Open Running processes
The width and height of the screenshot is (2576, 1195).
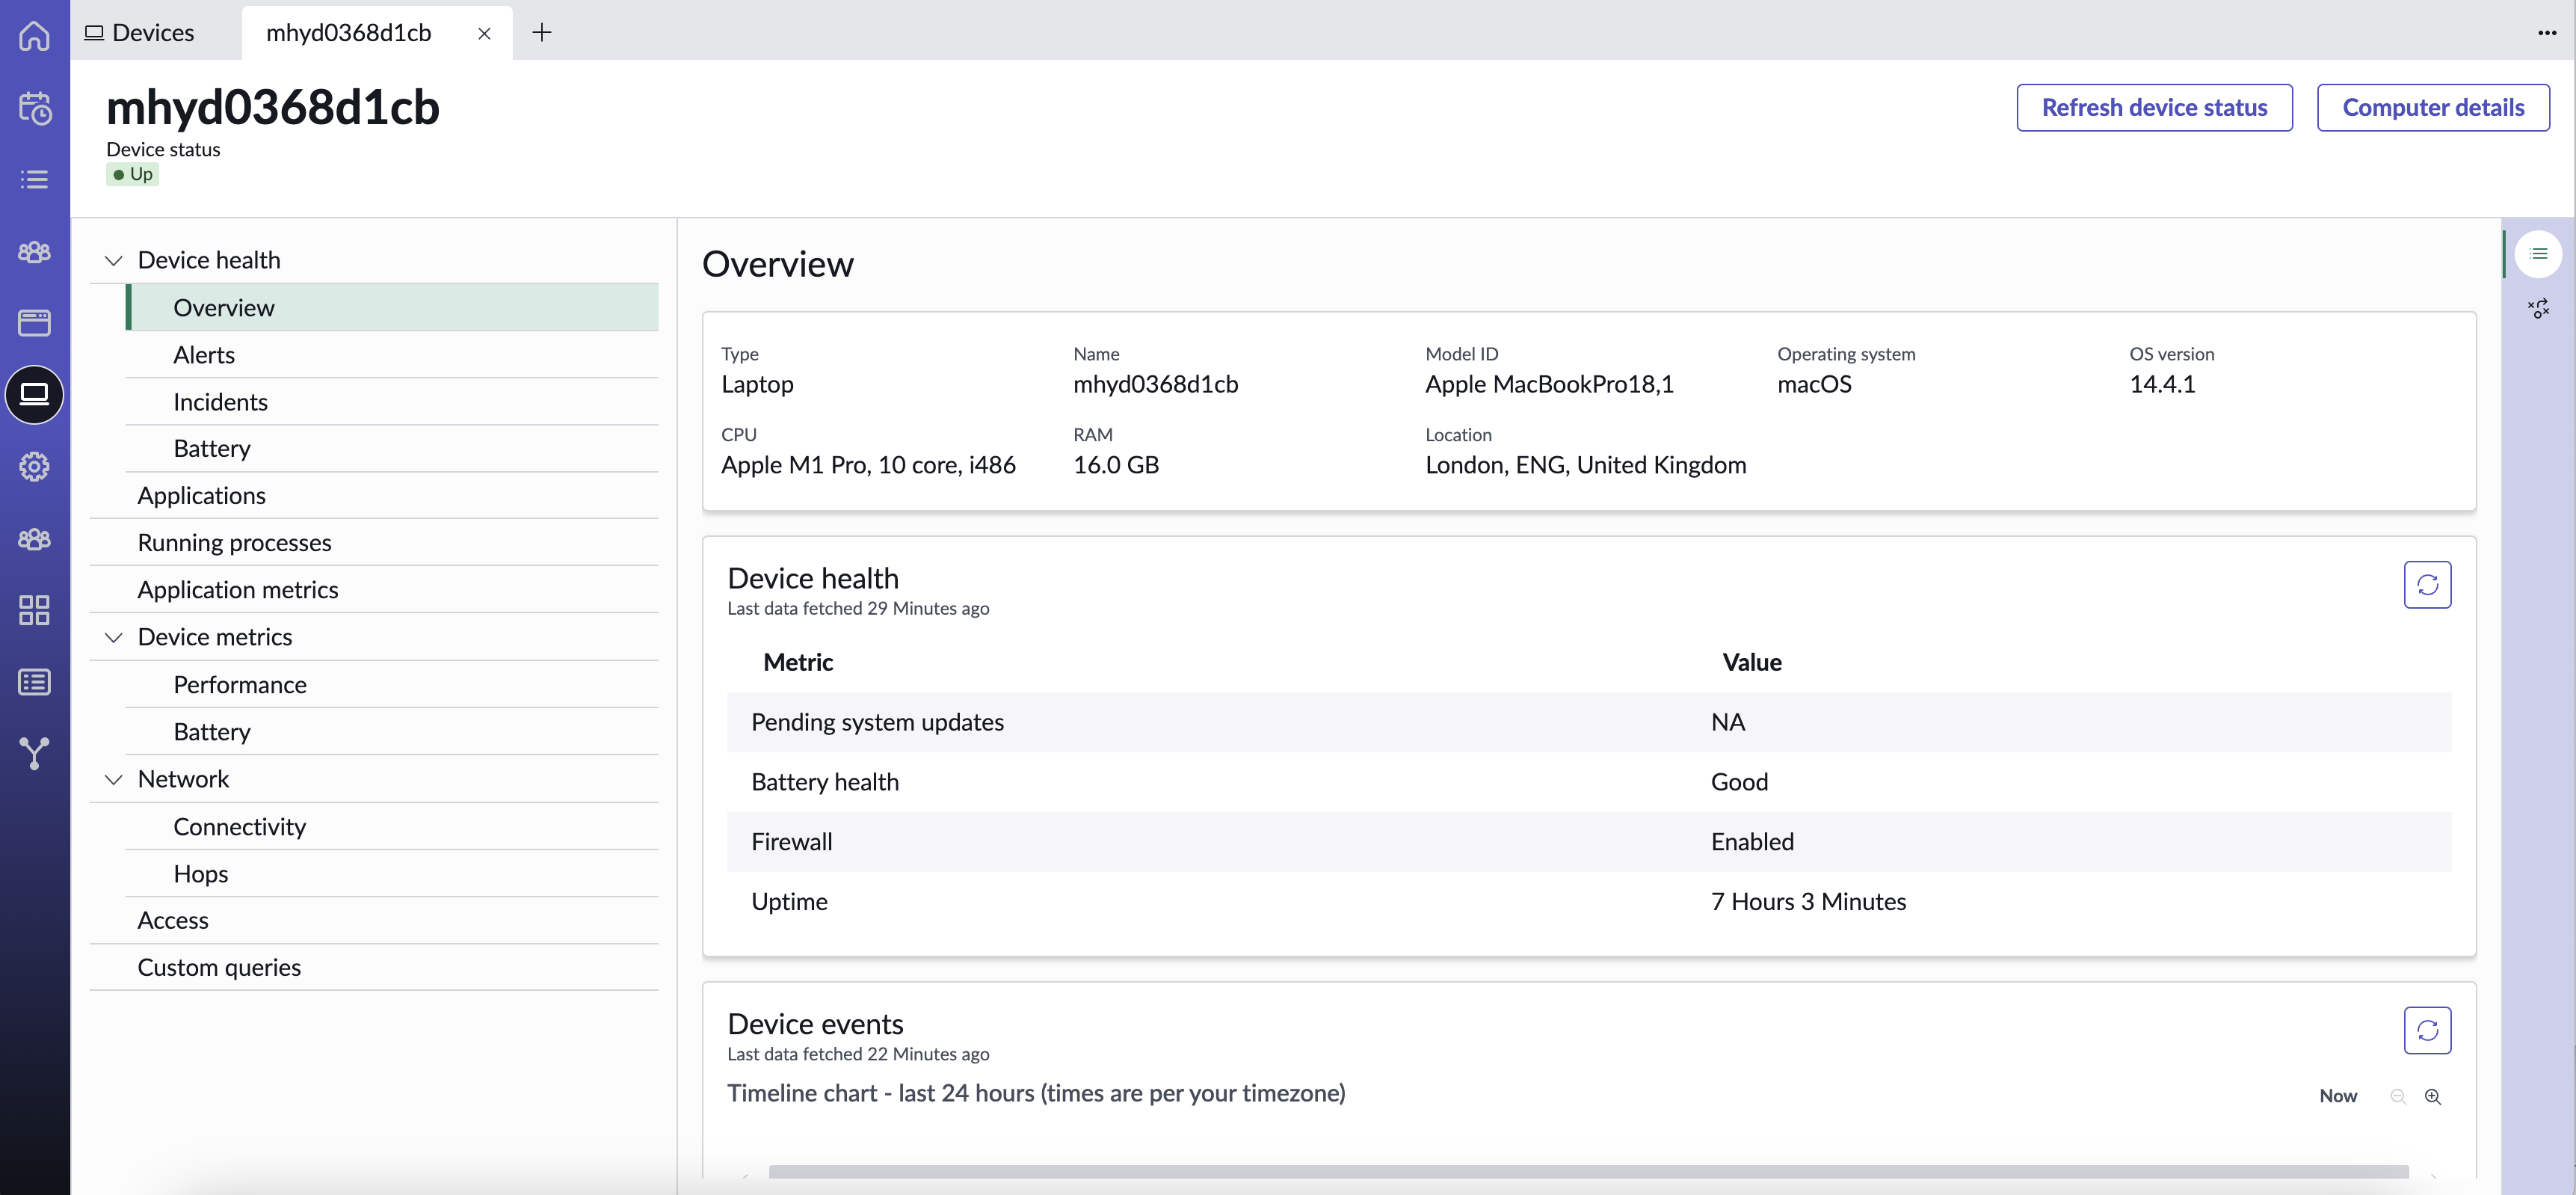tap(374, 542)
